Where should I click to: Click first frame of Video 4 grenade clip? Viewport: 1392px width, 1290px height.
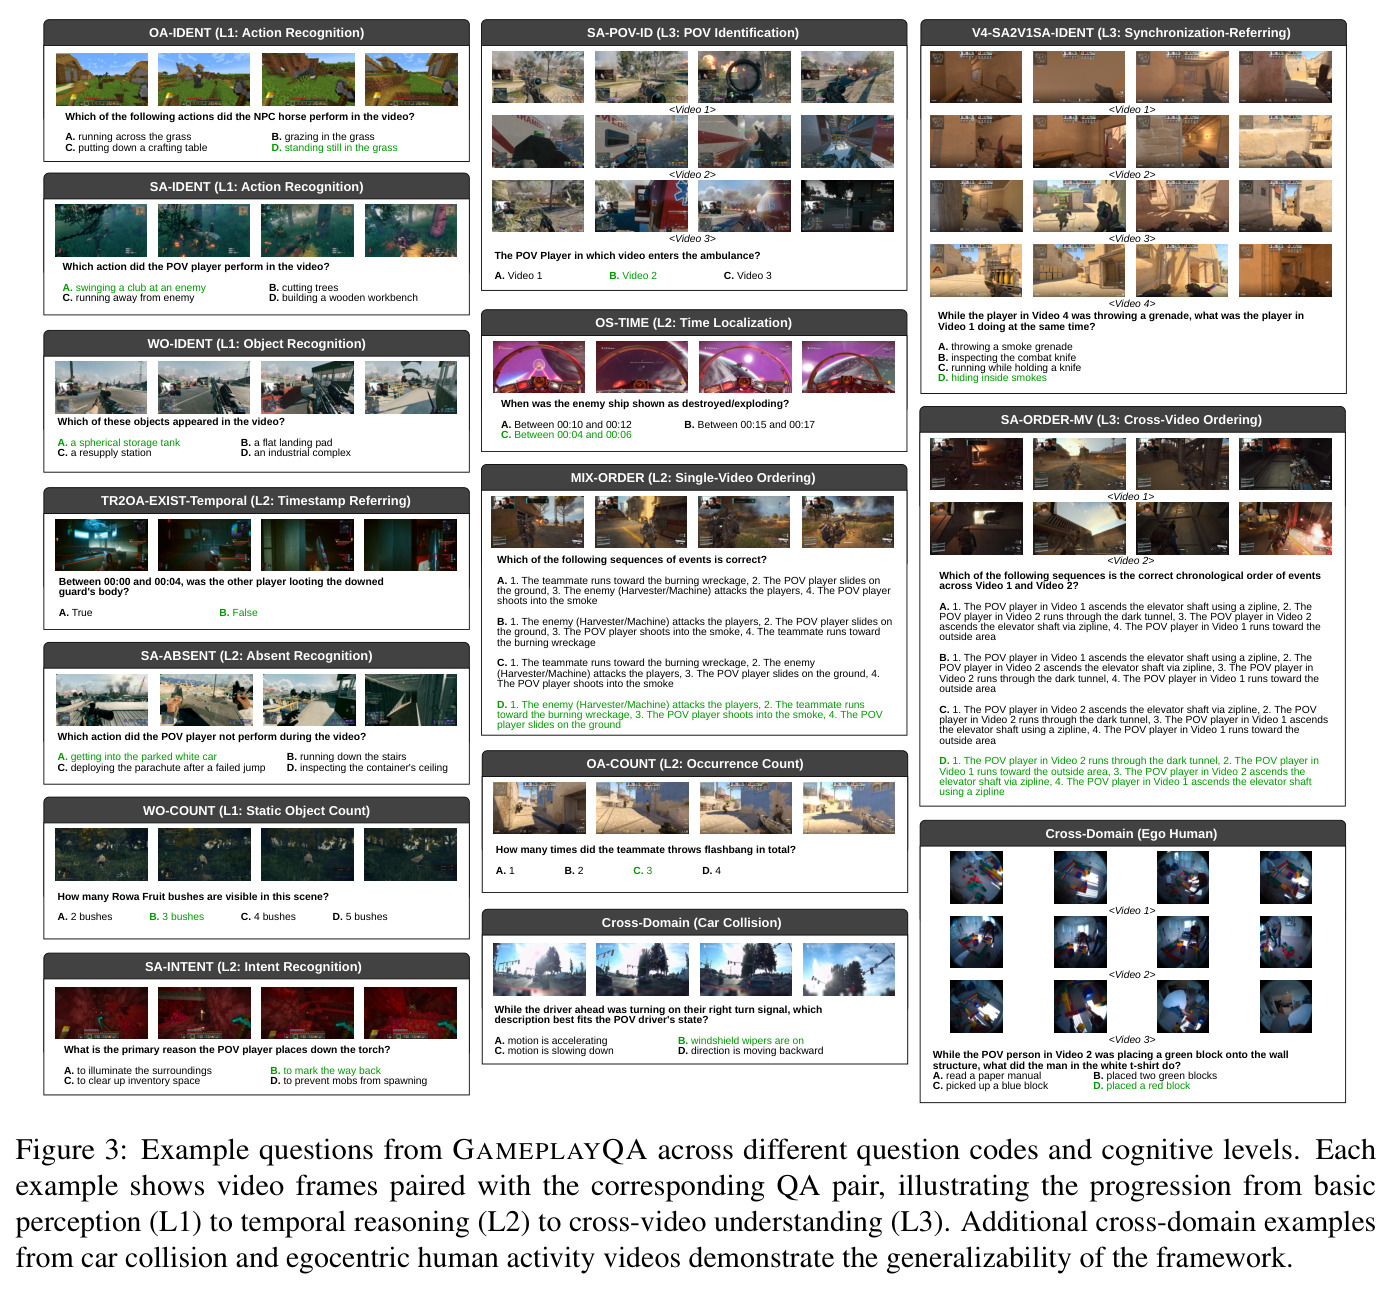tap(976, 271)
